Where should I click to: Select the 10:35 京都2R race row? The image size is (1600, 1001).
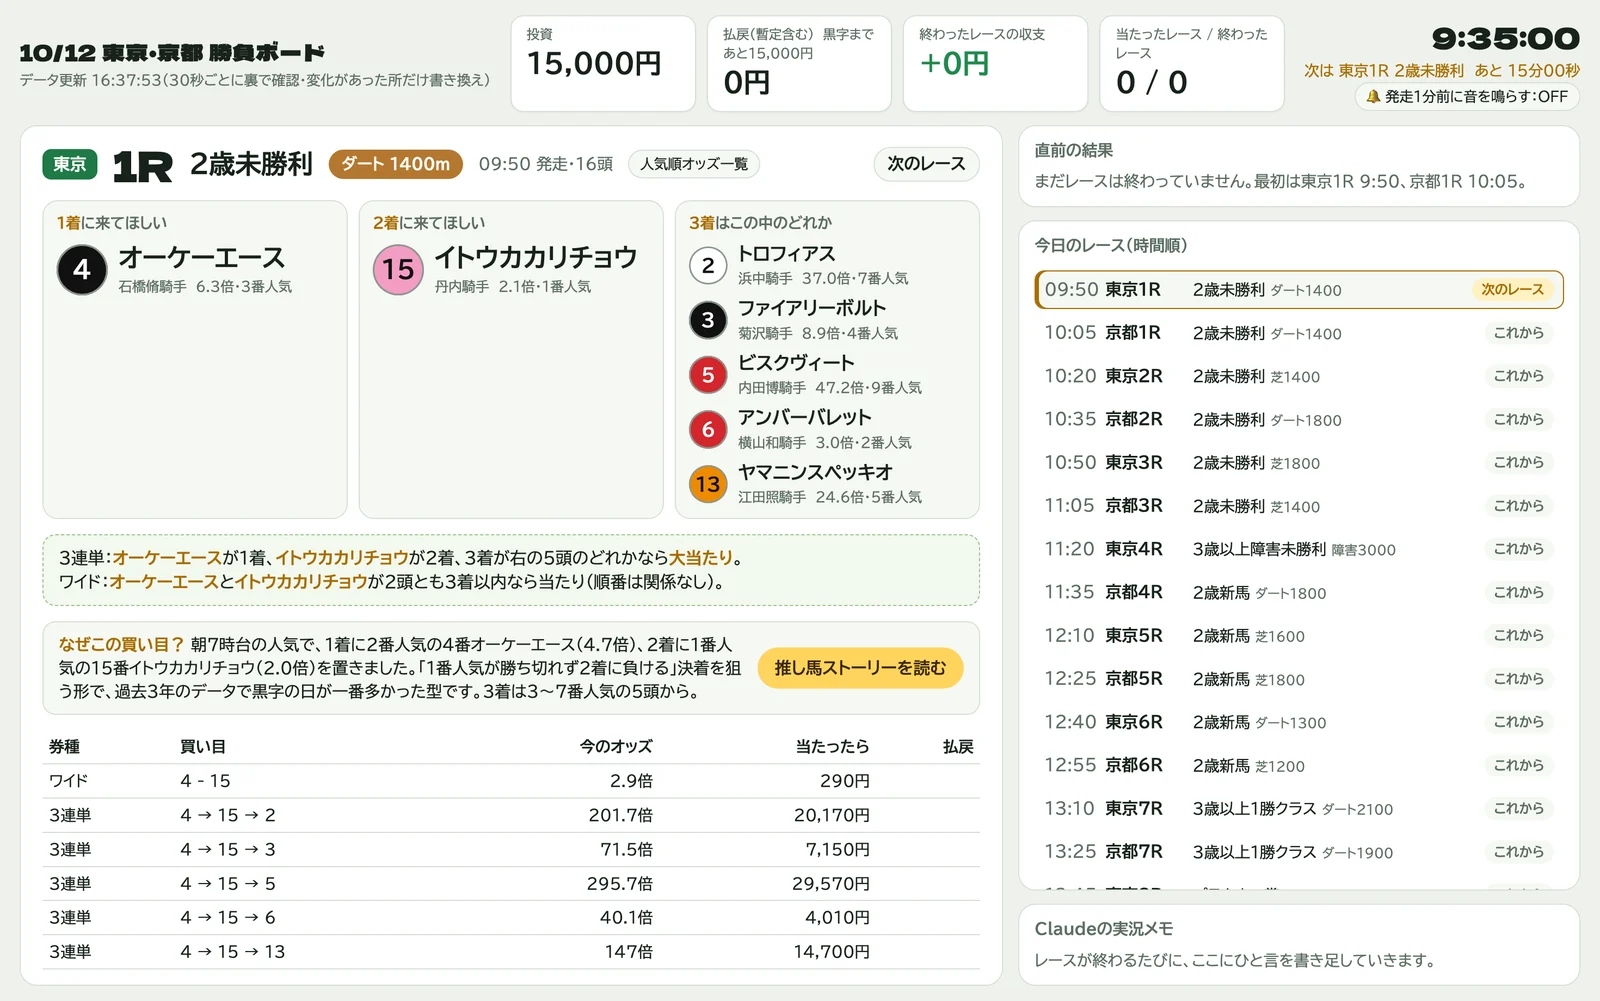[1299, 419]
